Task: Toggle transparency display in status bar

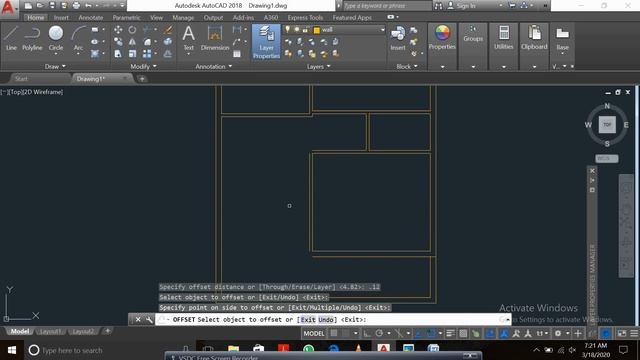Action: pos(463,333)
